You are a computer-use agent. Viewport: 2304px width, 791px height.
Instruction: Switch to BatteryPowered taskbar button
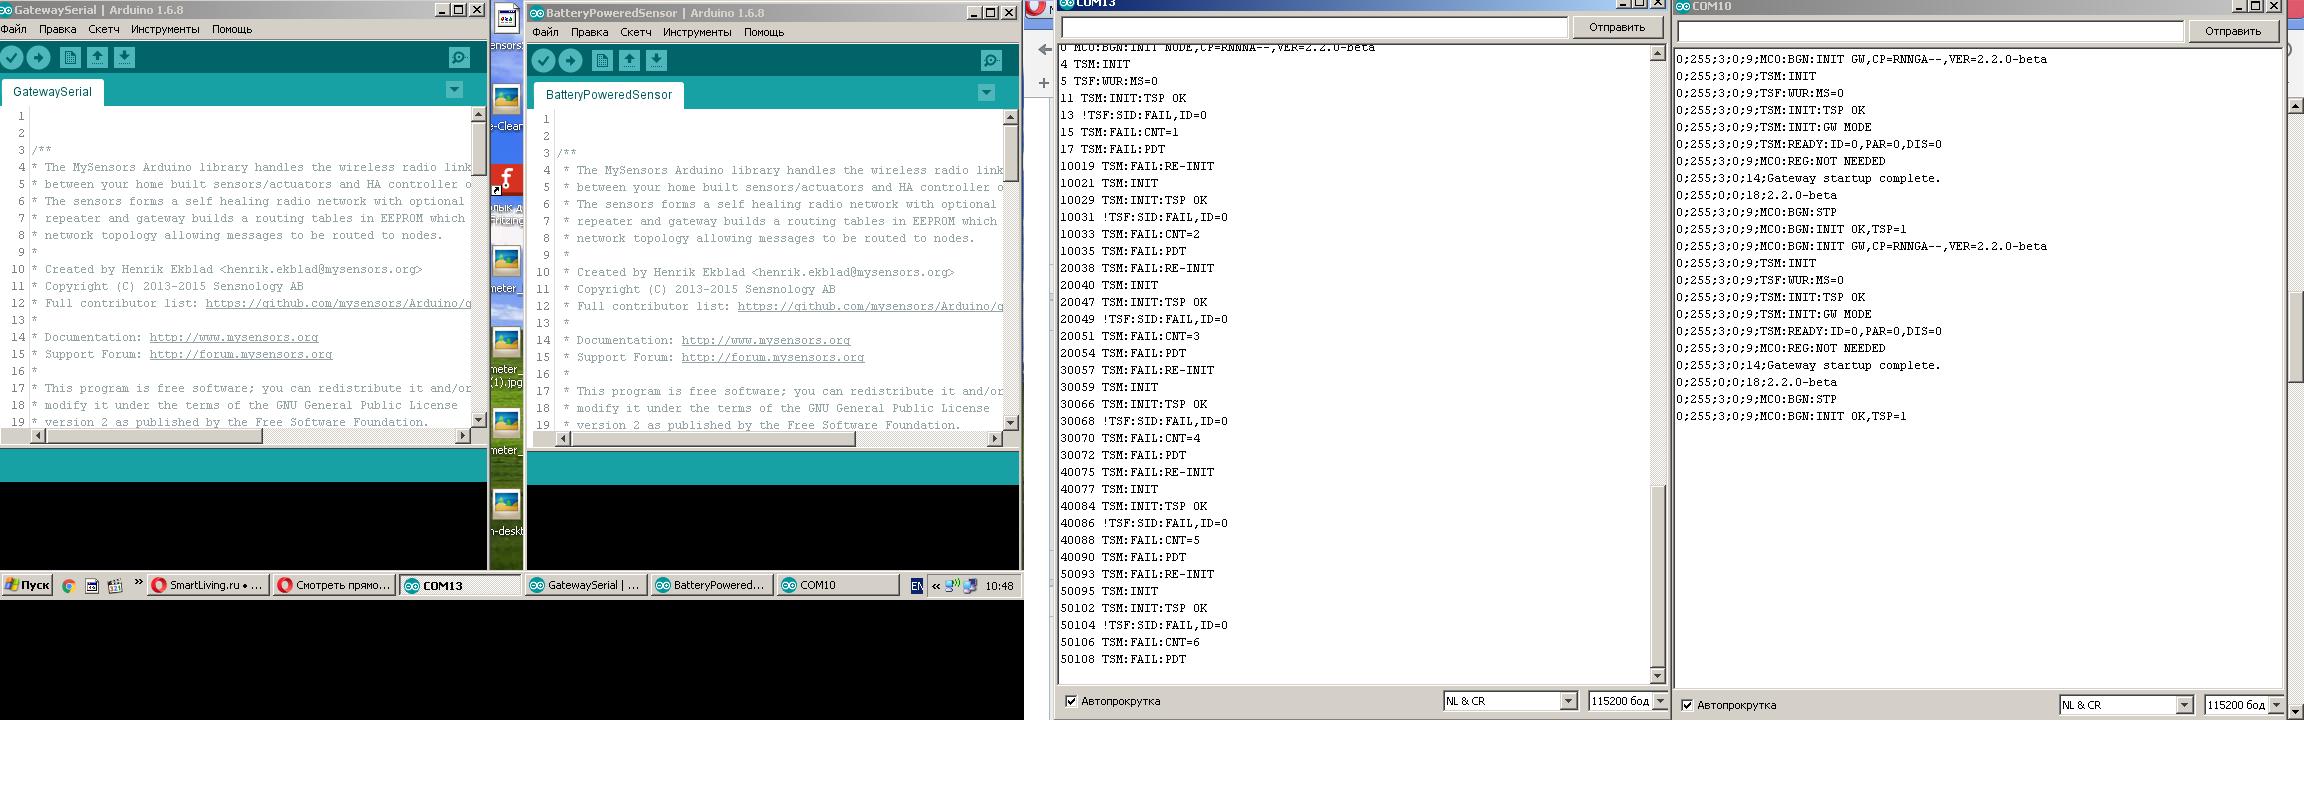coord(712,586)
